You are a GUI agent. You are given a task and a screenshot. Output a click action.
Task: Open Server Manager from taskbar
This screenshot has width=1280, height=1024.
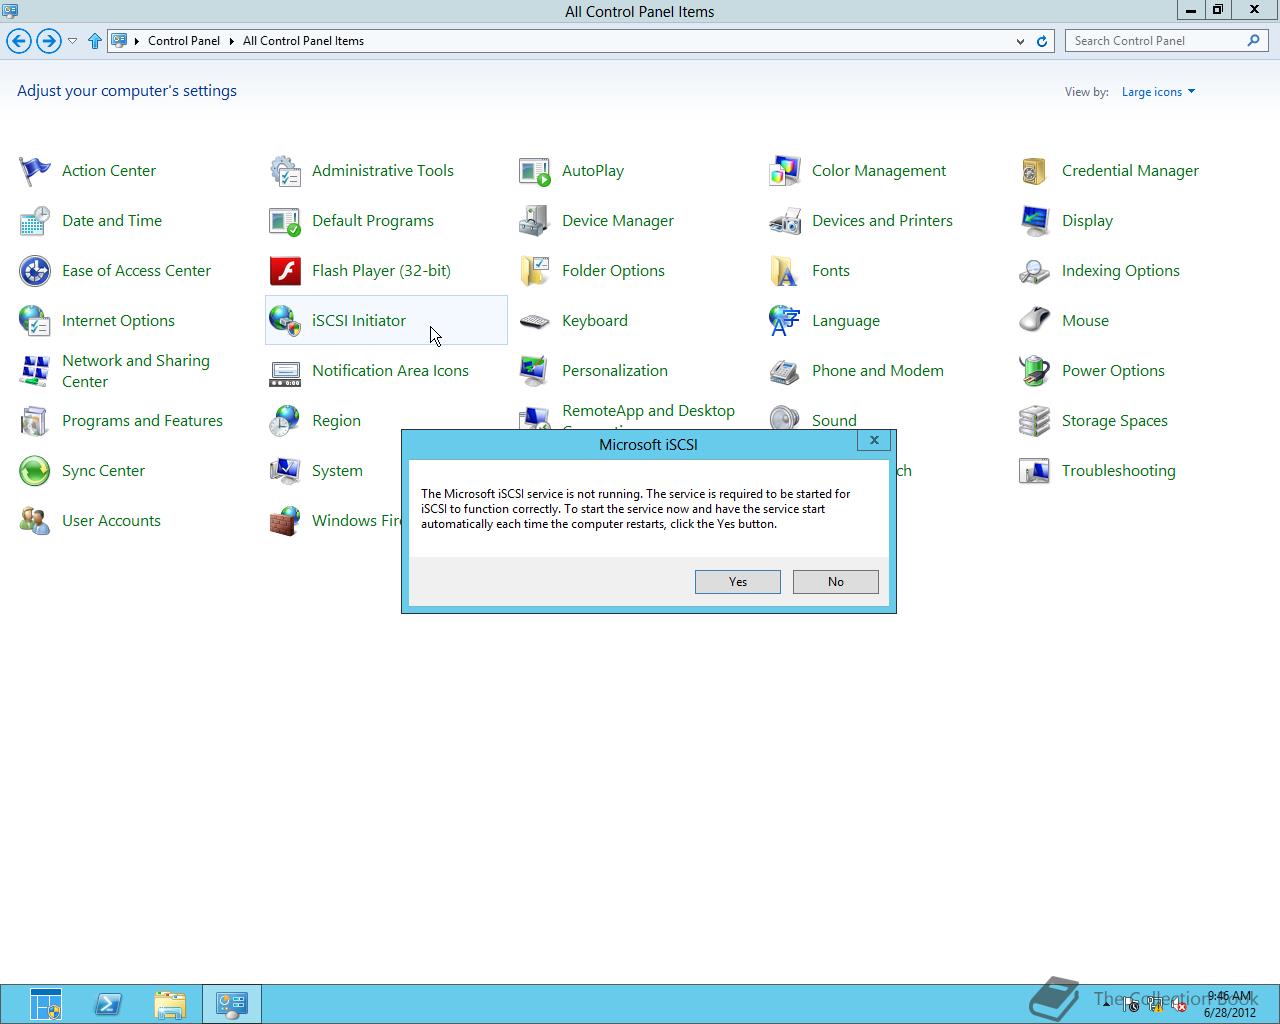46,1004
